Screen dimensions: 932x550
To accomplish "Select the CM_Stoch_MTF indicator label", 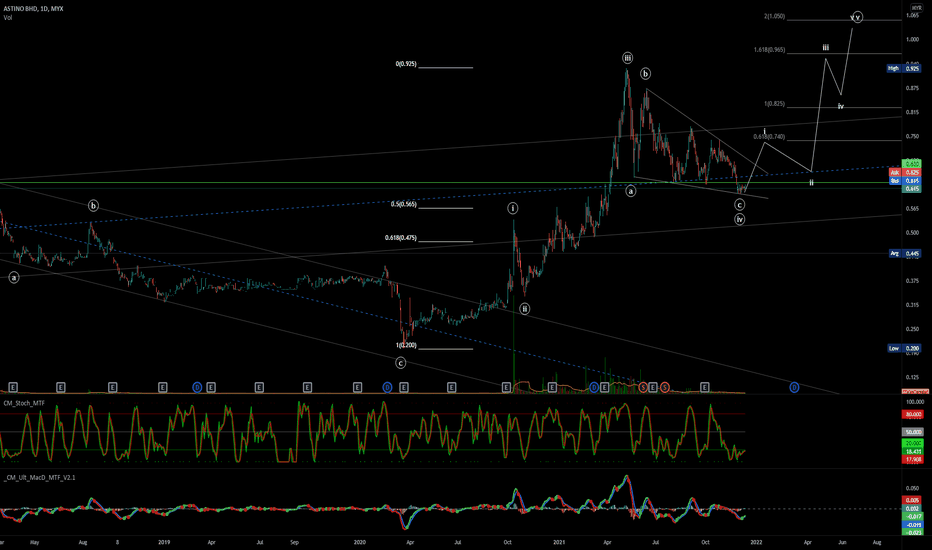I will pos(24,403).
